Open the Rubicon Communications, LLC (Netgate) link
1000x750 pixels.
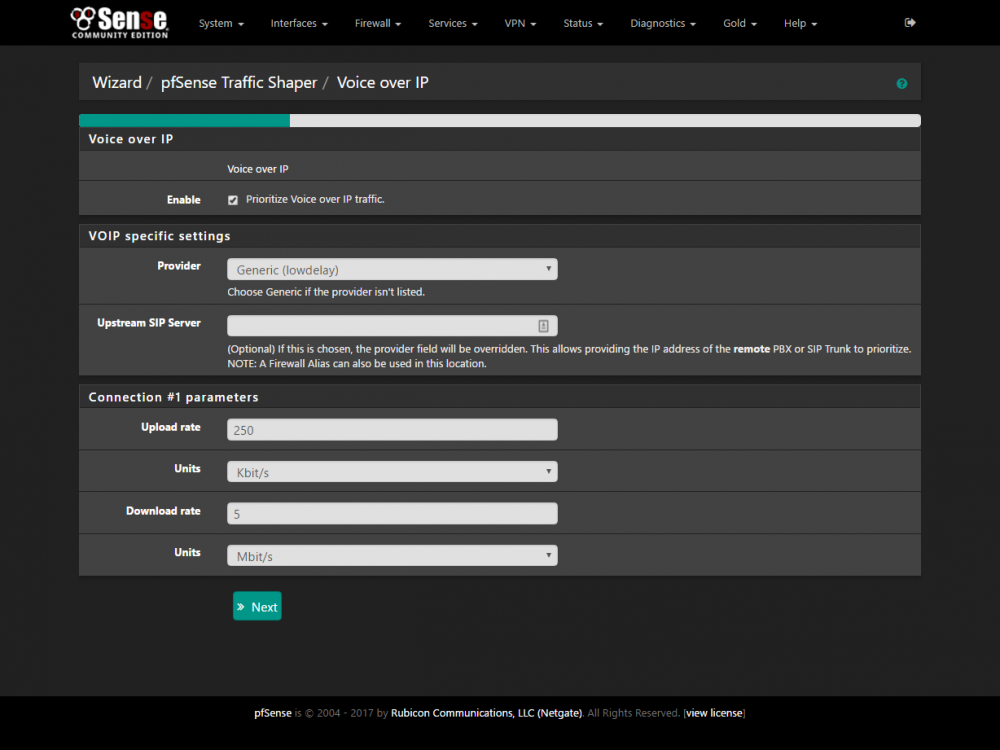pyautogui.click(x=486, y=713)
